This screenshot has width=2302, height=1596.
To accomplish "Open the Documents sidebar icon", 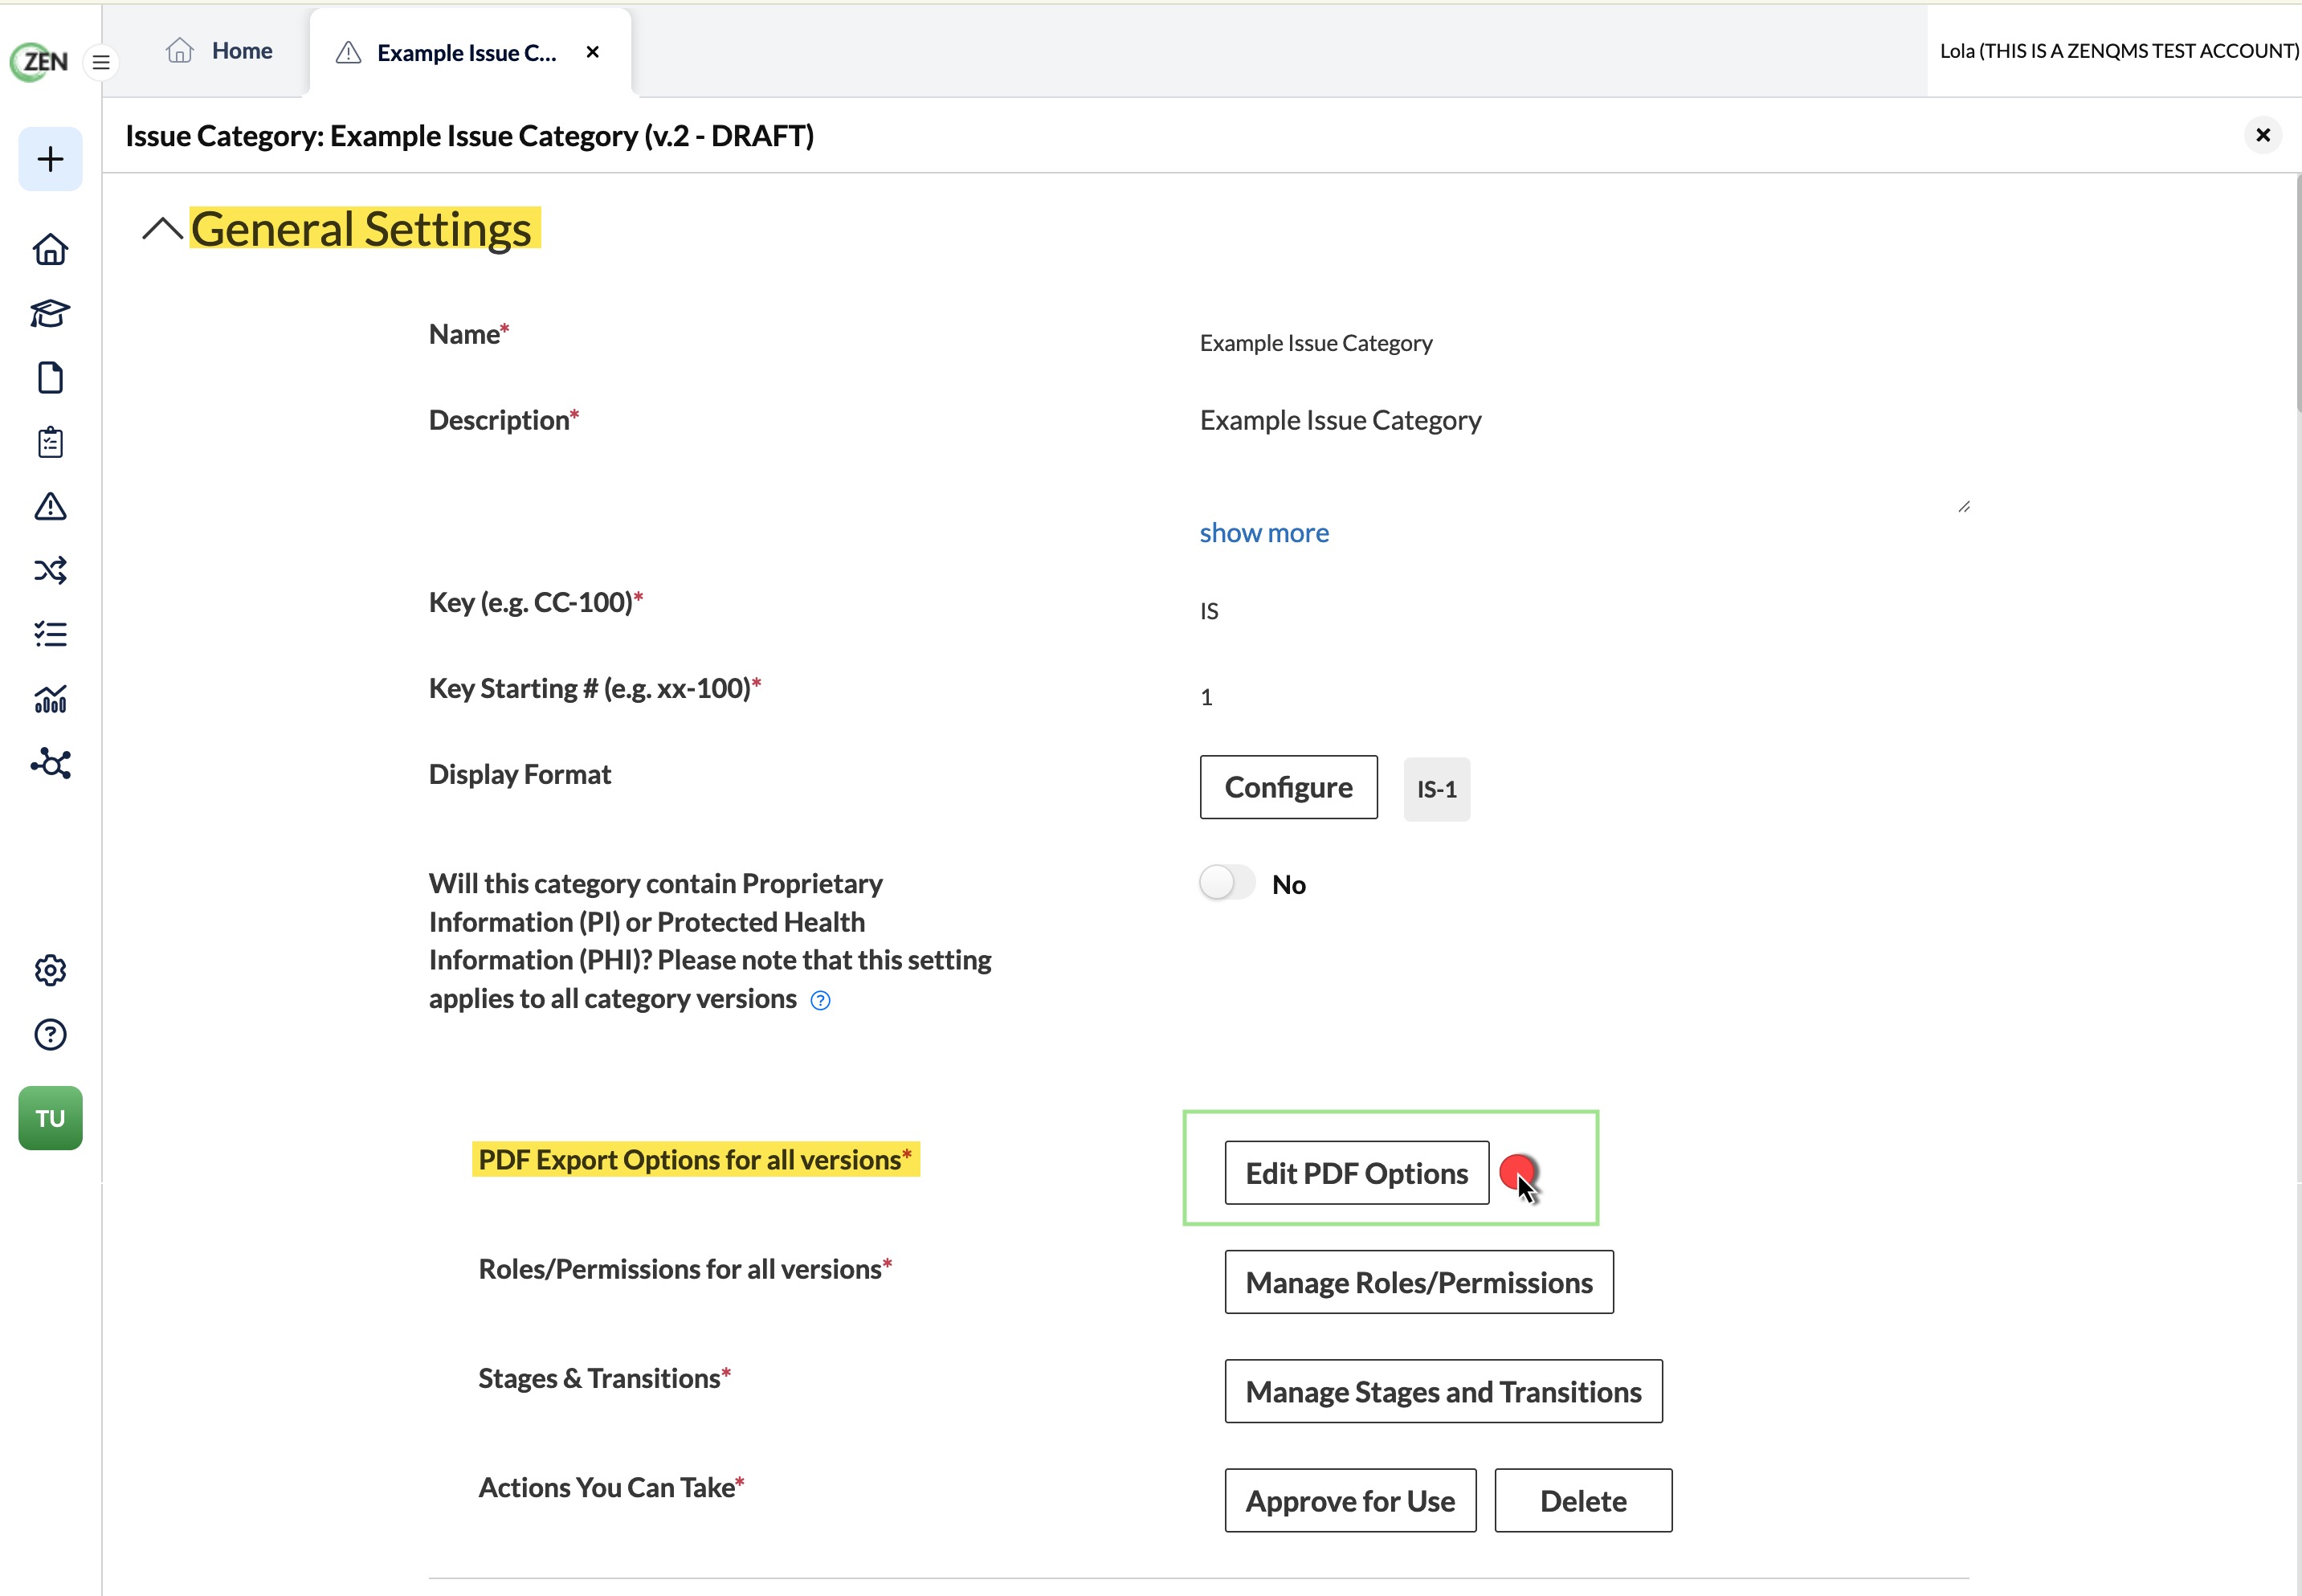I will [50, 378].
